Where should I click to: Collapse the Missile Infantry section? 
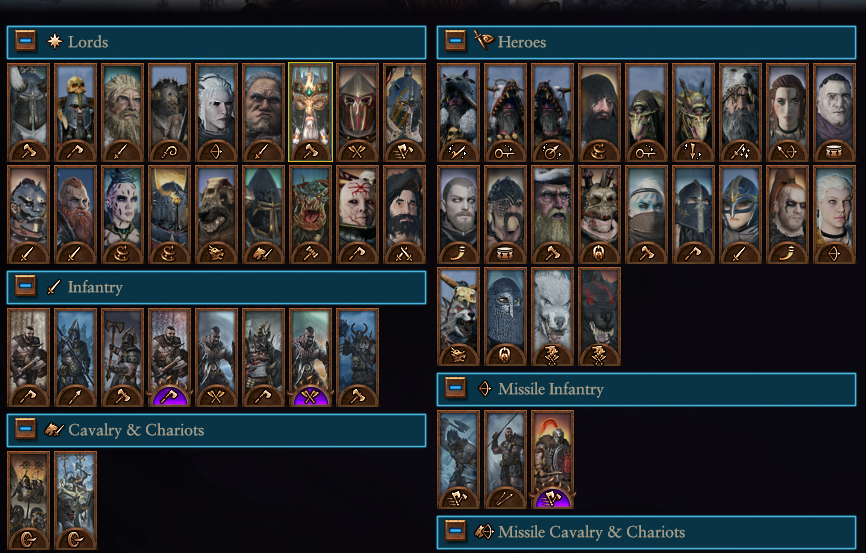tap(456, 388)
